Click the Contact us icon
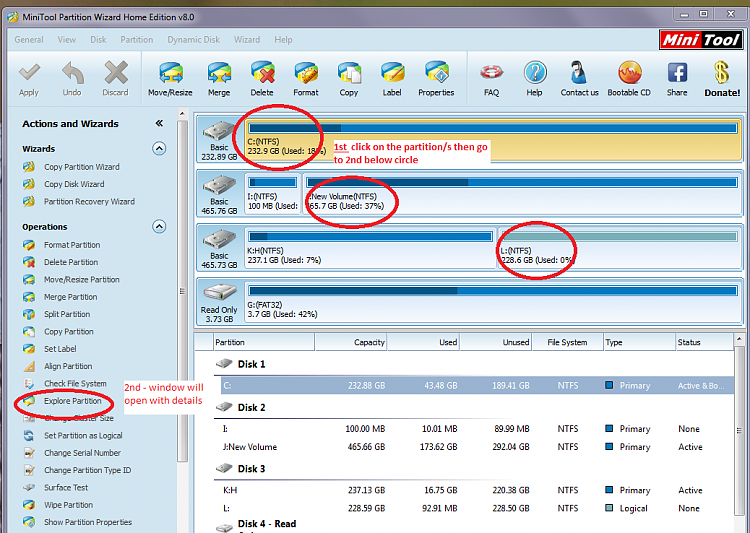Image resolution: width=750 pixels, height=533 pixels. pyautogui.click(x=579, y=73)
